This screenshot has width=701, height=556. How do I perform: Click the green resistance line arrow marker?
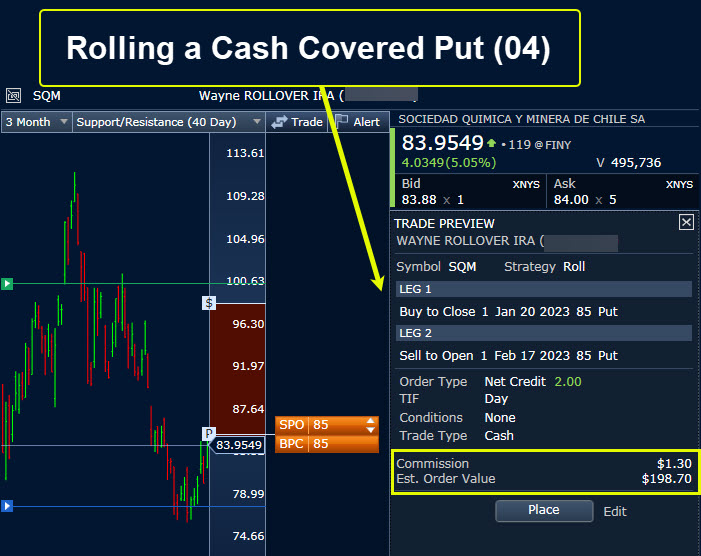pyautogui.click(x=7, y=284)
